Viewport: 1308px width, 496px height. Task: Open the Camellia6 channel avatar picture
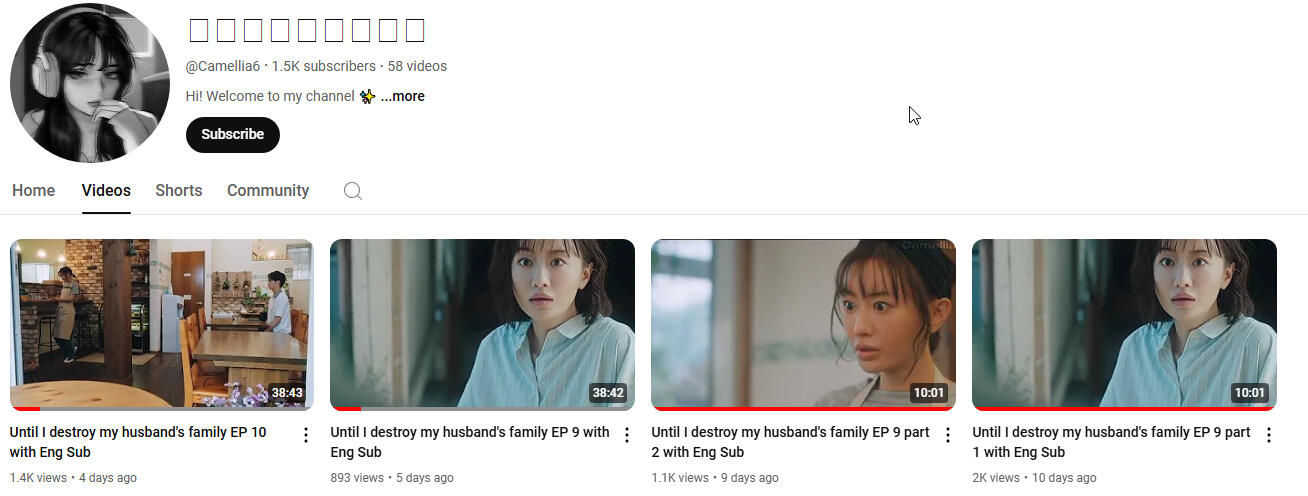point(90,83)
